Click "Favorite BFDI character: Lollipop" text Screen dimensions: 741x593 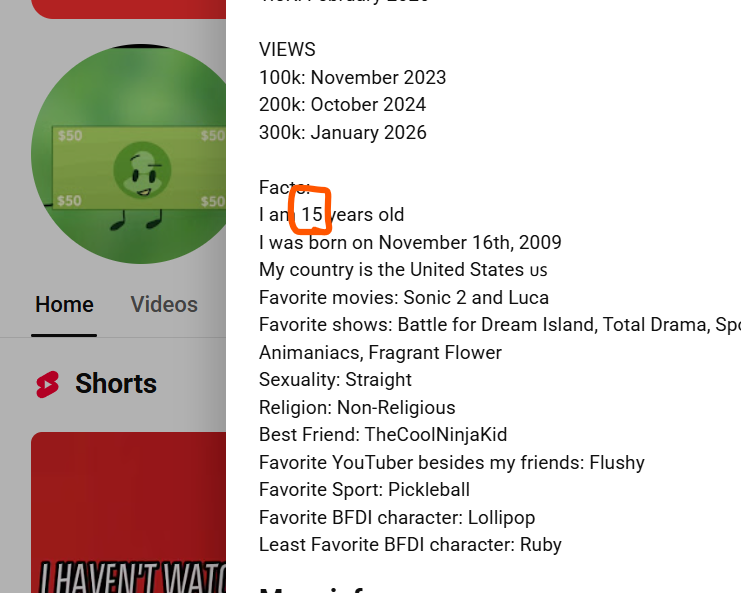click(x=397, y=517)
